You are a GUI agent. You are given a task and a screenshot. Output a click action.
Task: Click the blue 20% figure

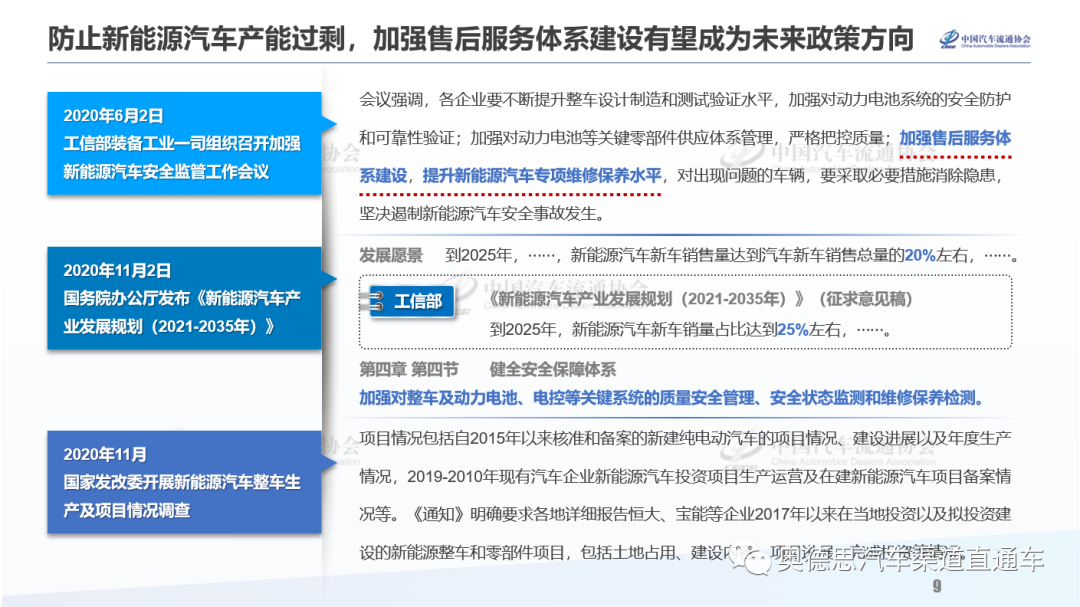[919, 255]
